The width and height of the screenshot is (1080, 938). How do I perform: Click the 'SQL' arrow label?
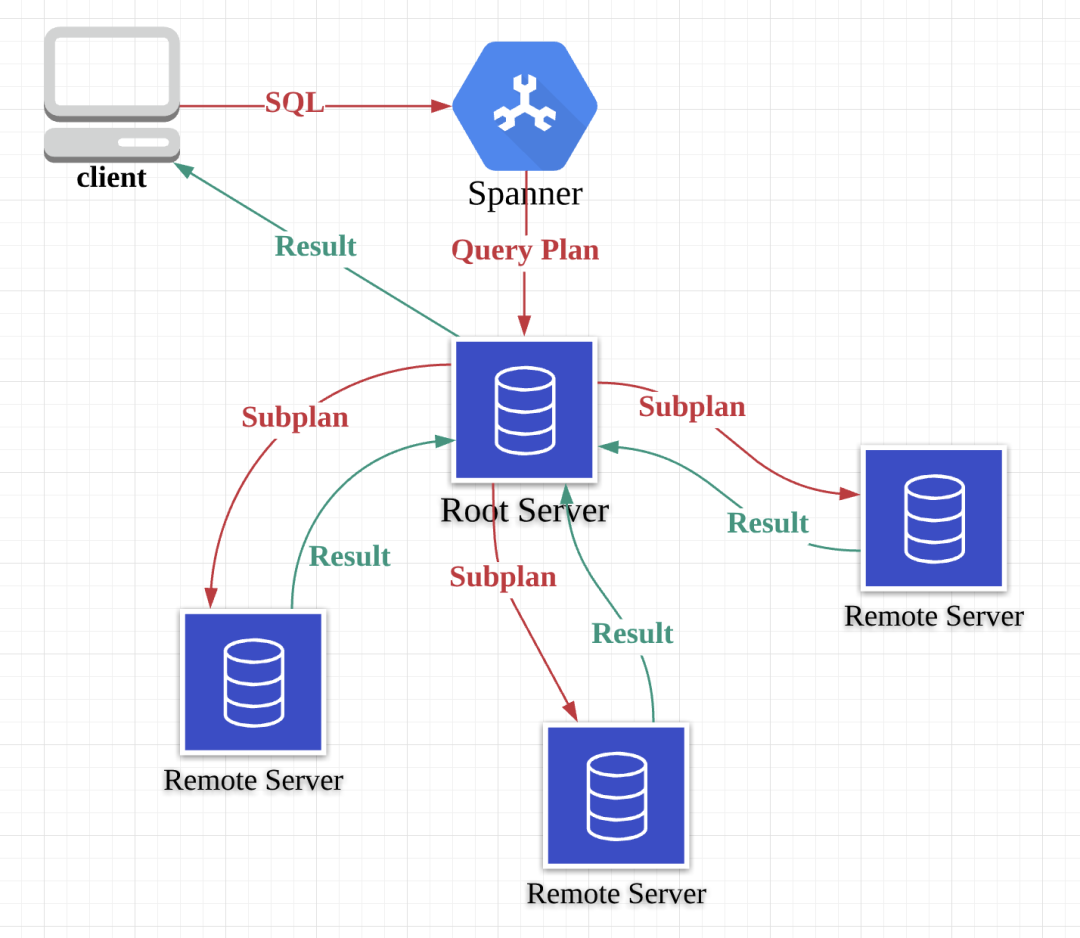click(x=294, y=103)
